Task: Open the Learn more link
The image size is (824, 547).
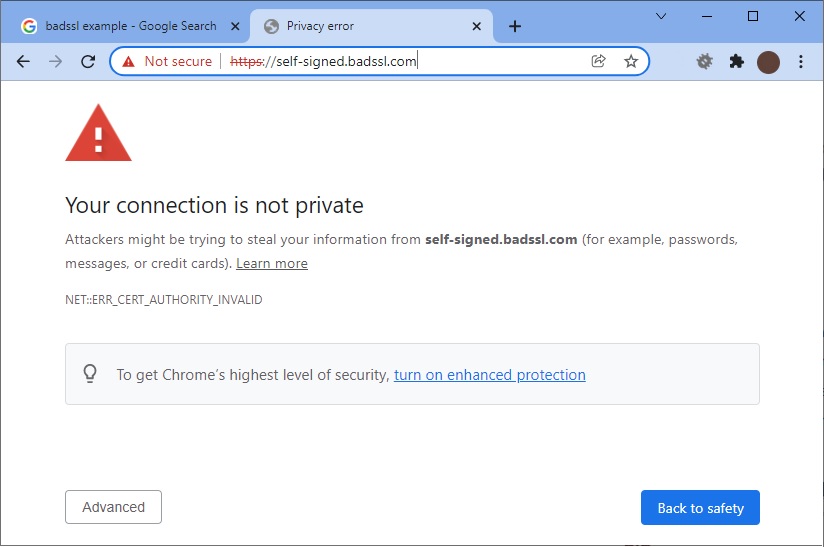Action: 272,263
